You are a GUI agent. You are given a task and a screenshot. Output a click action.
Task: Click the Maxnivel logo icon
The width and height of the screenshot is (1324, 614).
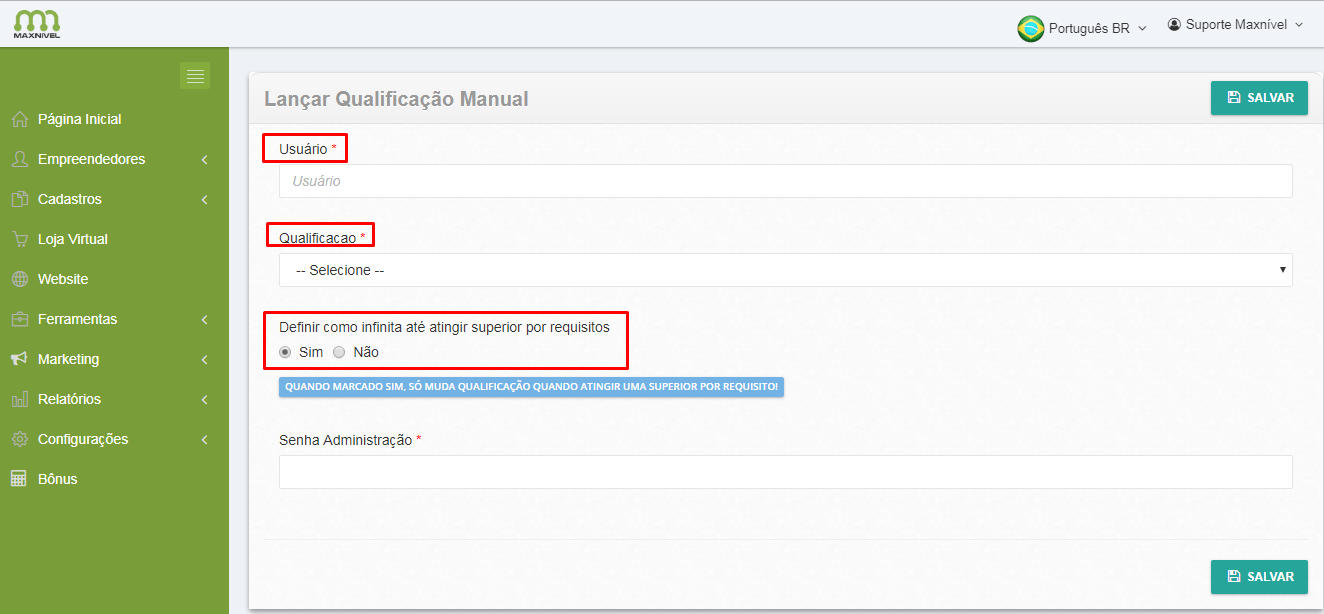[x=37, y=22]
